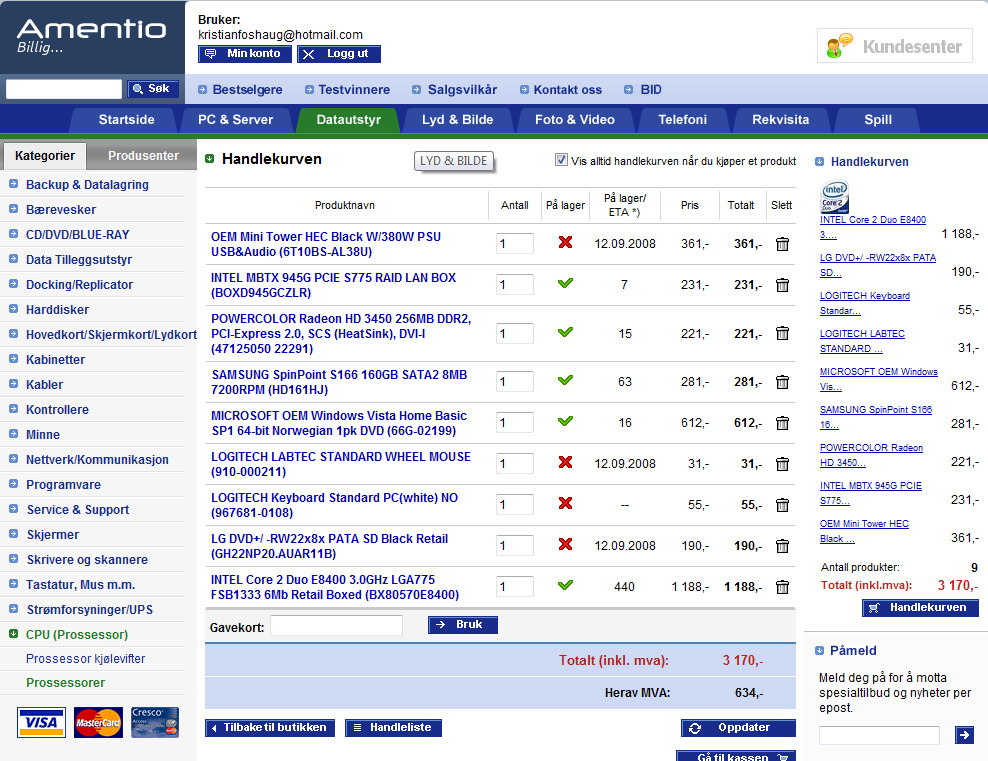988x761 pixels.
Task: Click the icon next to Handlekurven sidebar heading
Action: coord(819,161)
